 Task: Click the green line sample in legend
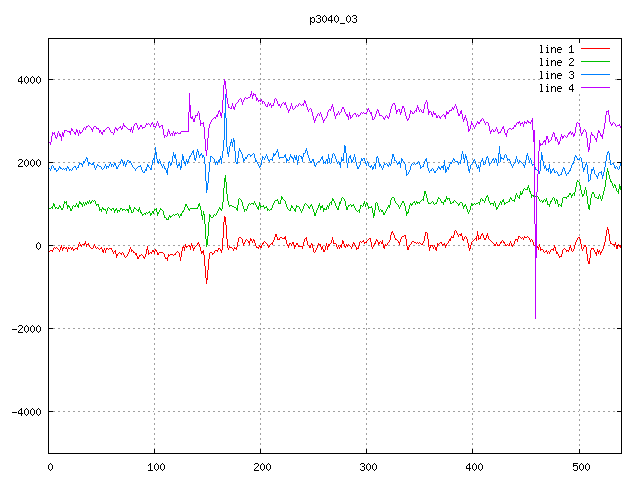tap(596, 62)
